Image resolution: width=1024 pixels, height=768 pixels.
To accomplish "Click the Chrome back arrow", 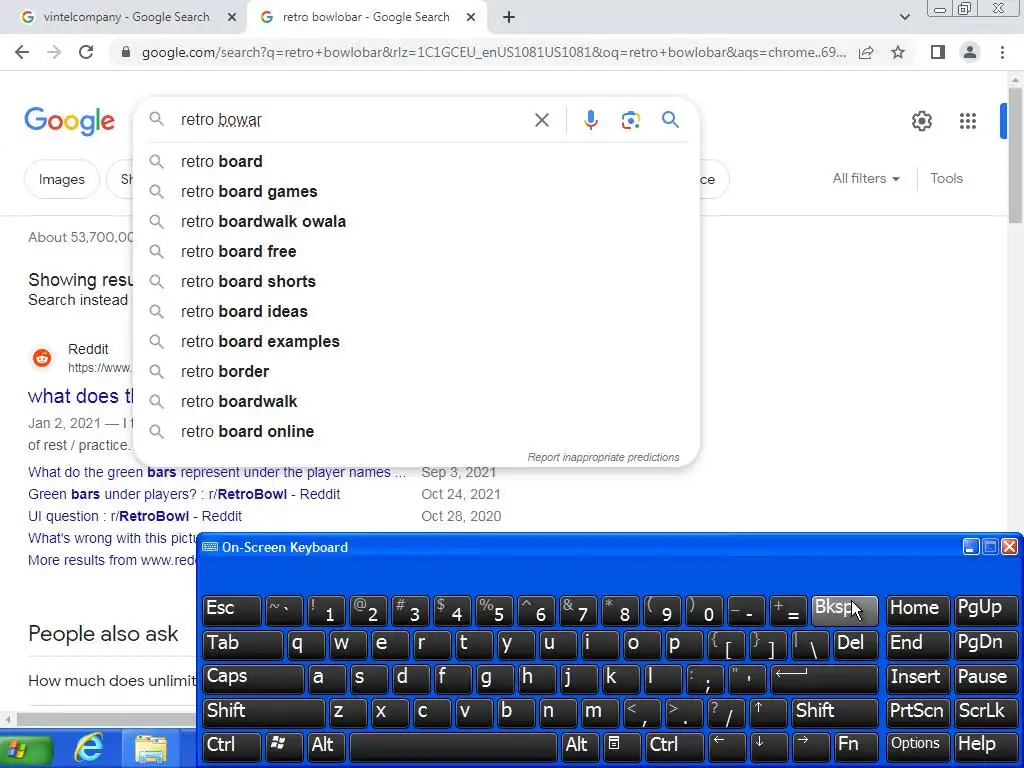I will (x=22, y=52).
